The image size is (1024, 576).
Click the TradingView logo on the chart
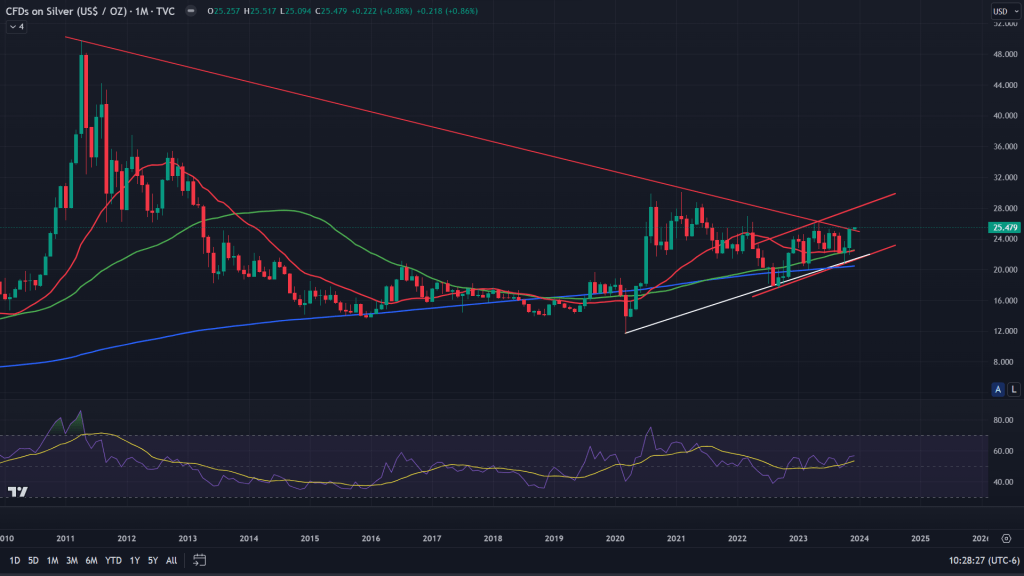[x=17, y=491]
